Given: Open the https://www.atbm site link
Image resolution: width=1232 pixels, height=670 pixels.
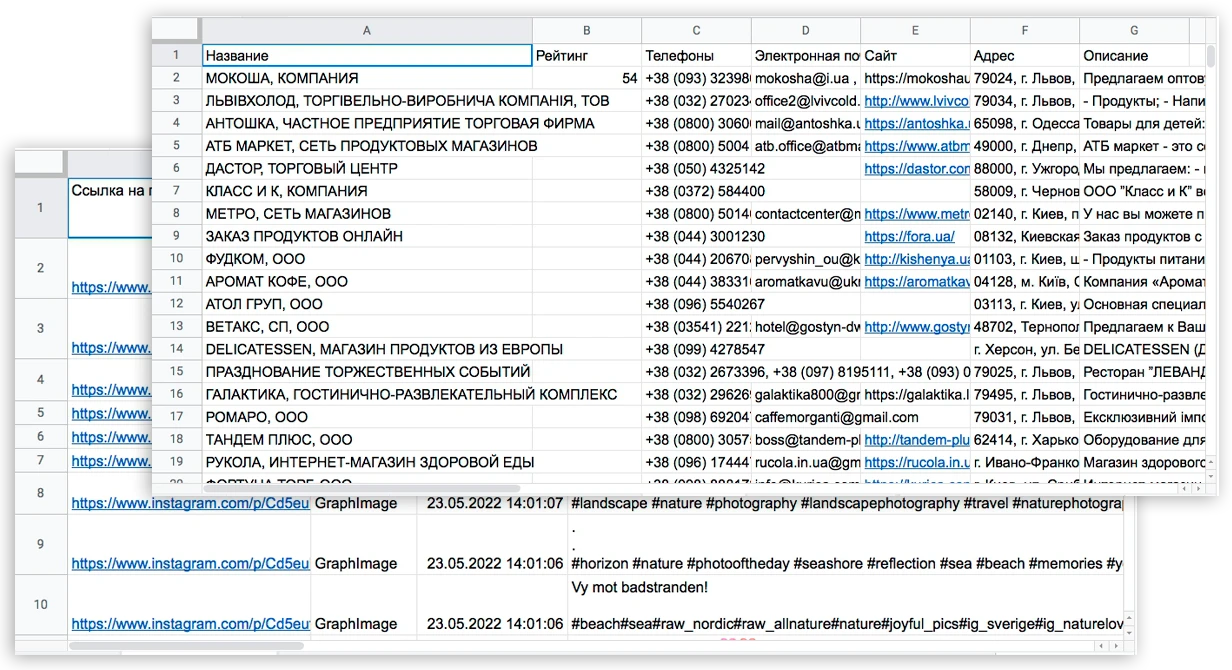Looking at the screenshot, I should coord(917,146).
